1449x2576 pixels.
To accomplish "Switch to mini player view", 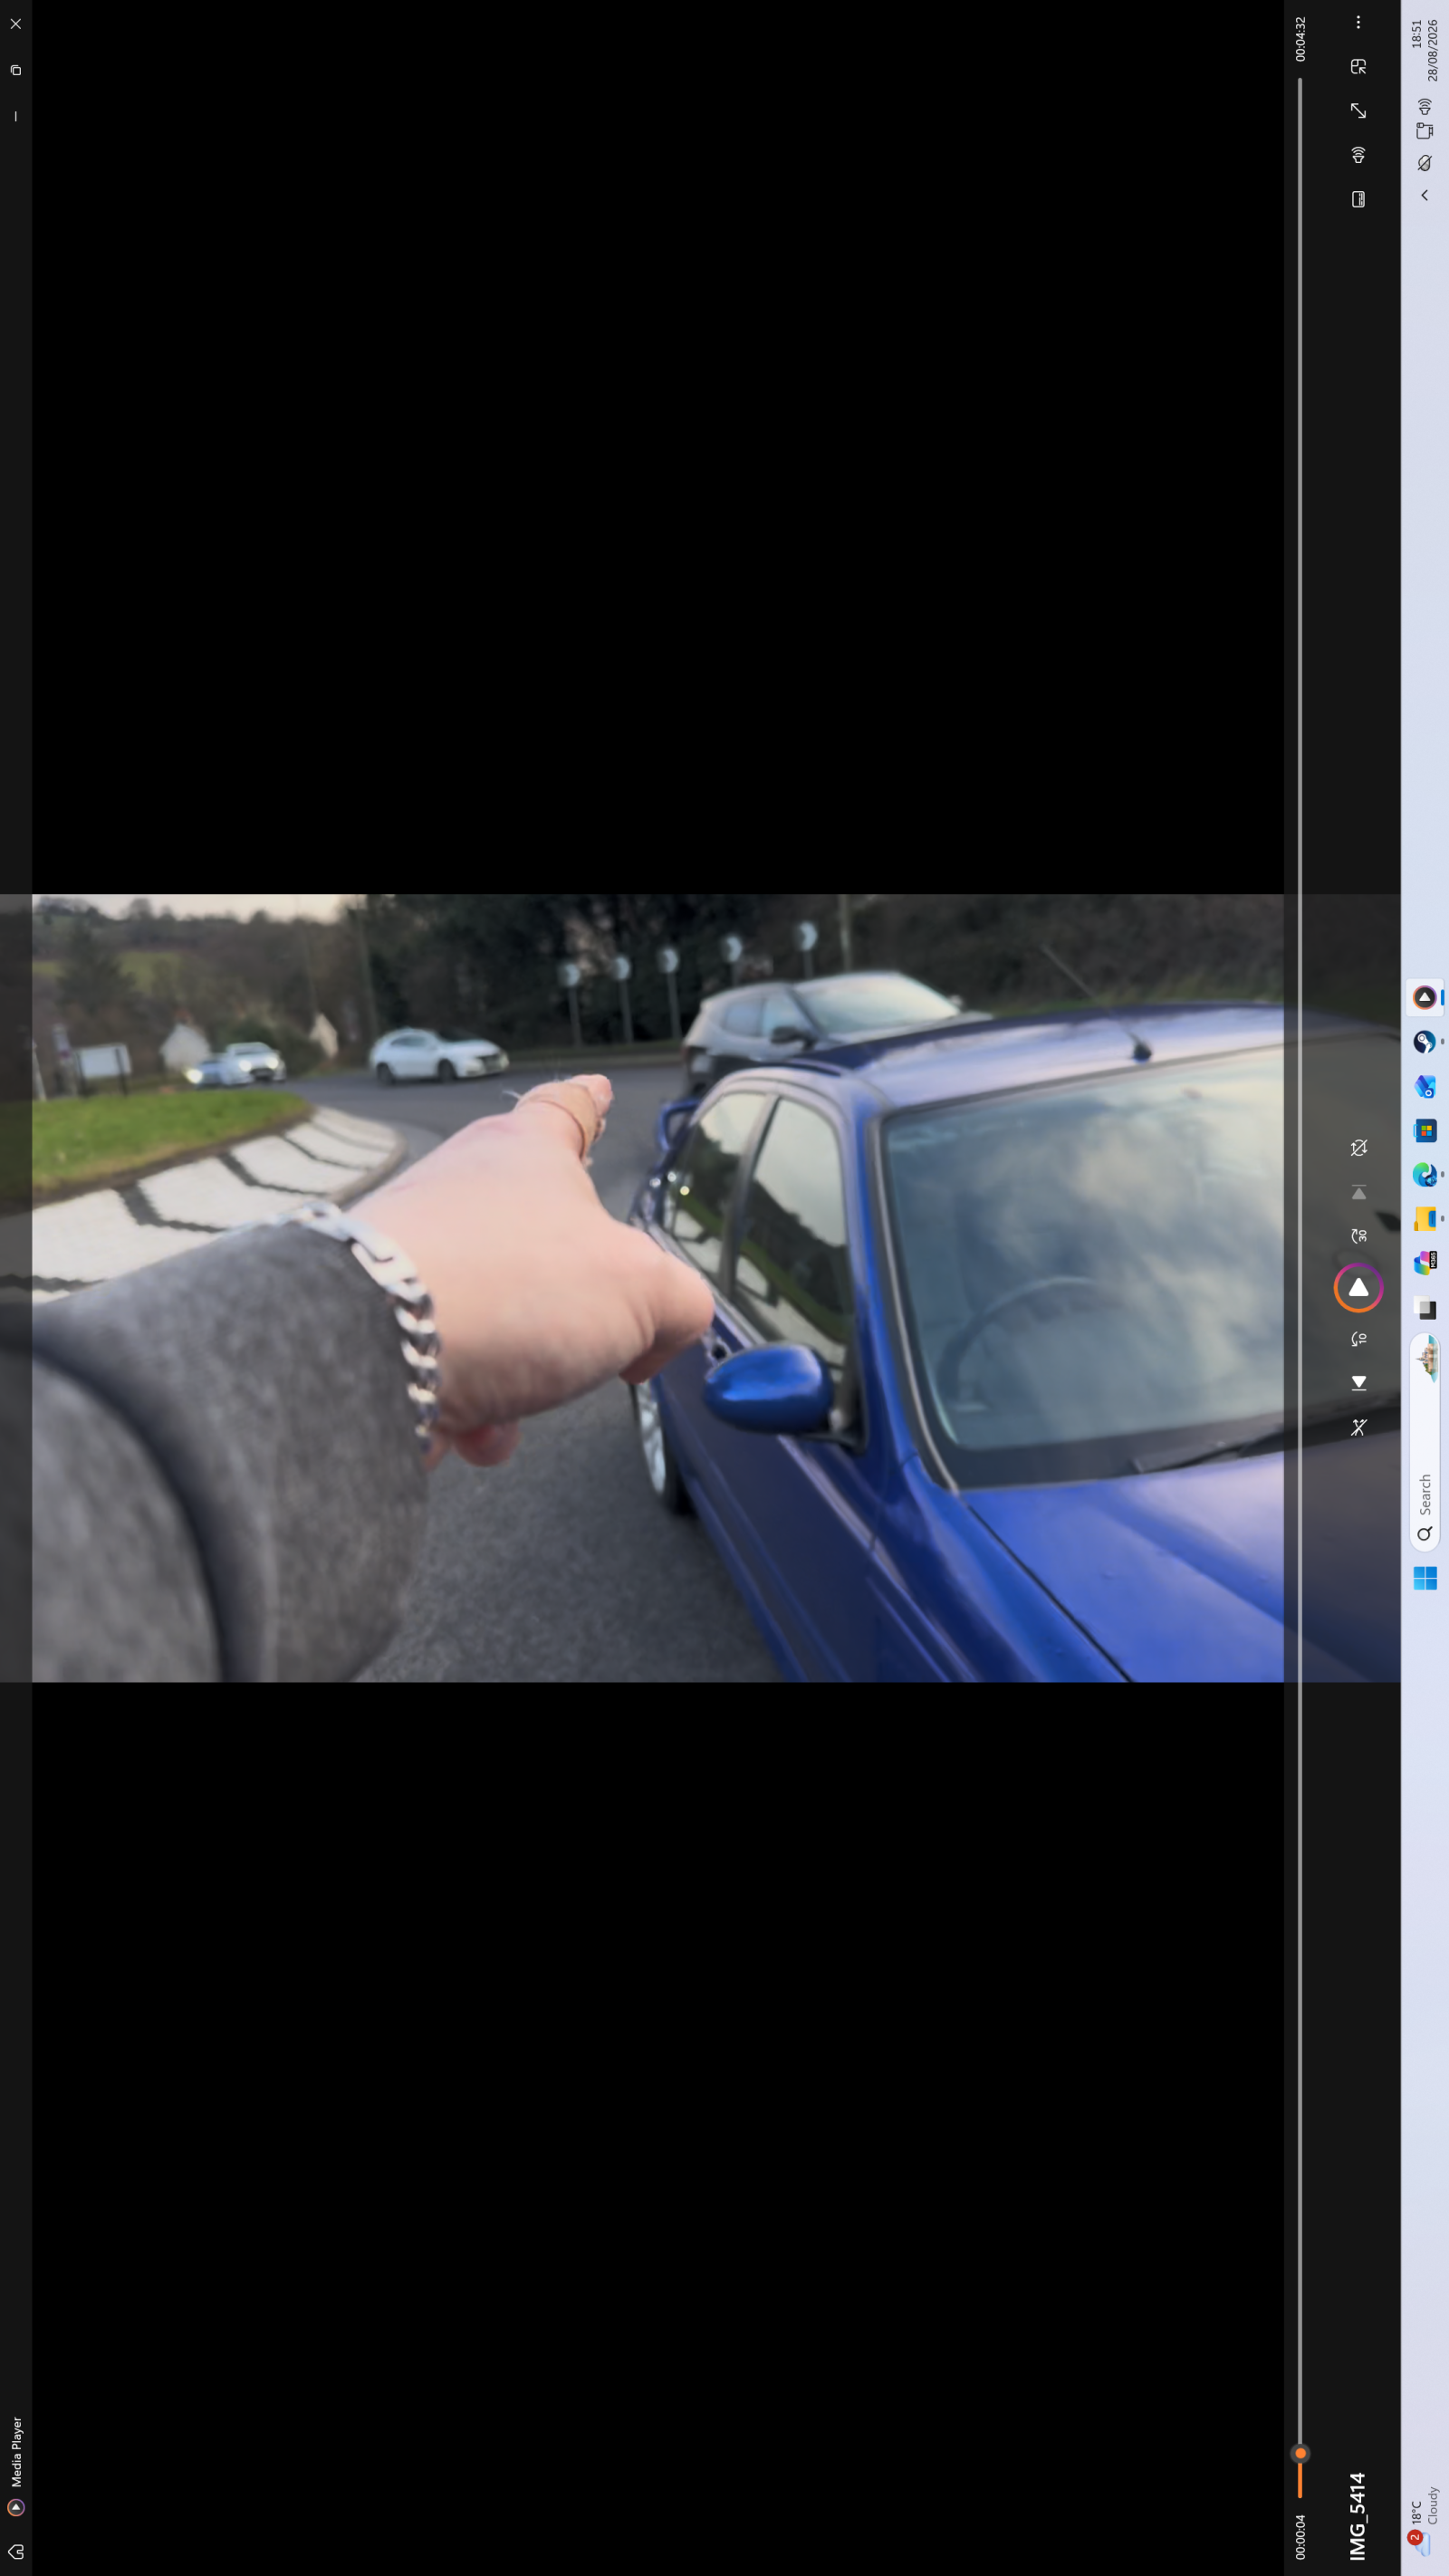I will coord(1358,67).
